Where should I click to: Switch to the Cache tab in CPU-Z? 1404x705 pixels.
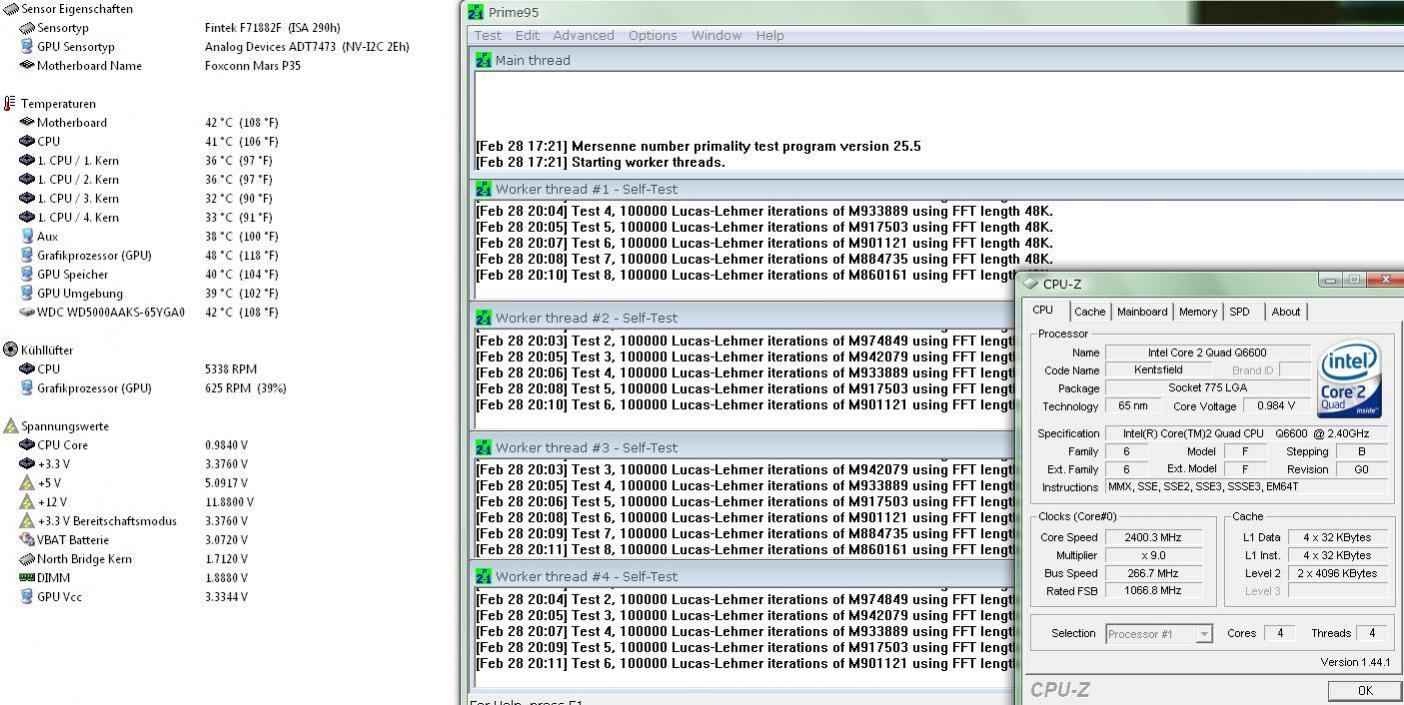pos(1090,312)
